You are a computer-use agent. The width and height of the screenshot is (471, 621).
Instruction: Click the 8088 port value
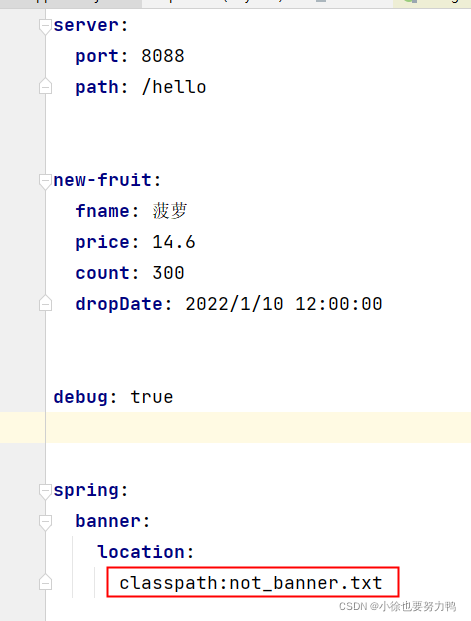click(x=163, y=56)
